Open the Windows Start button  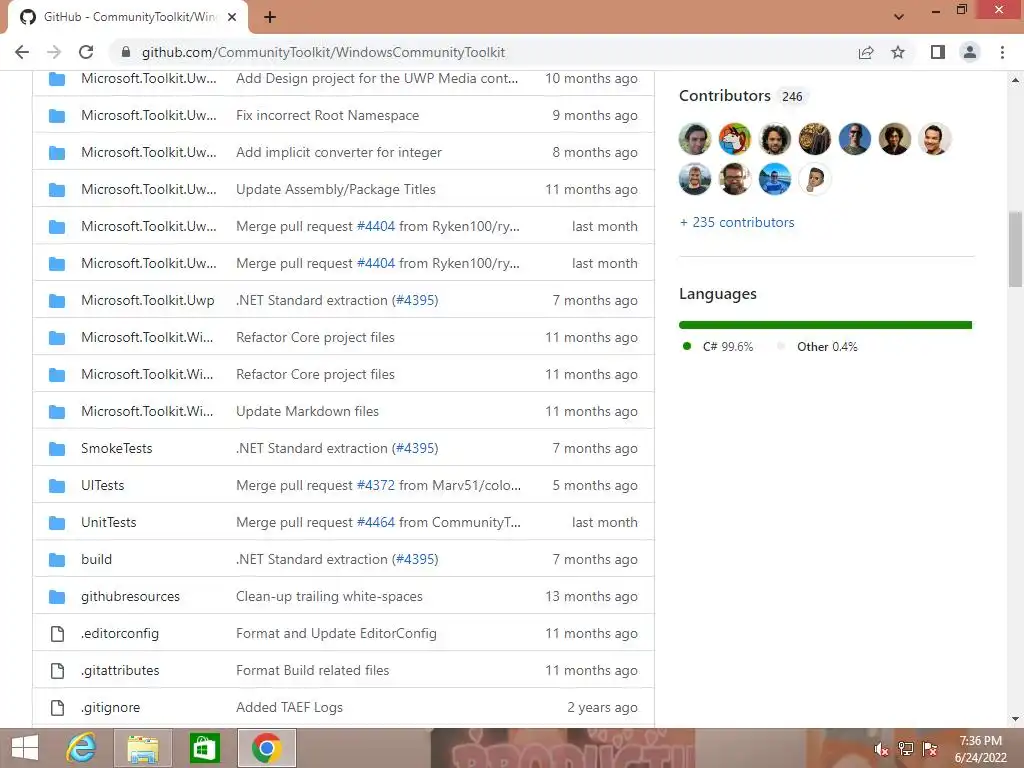coord(25,748)
